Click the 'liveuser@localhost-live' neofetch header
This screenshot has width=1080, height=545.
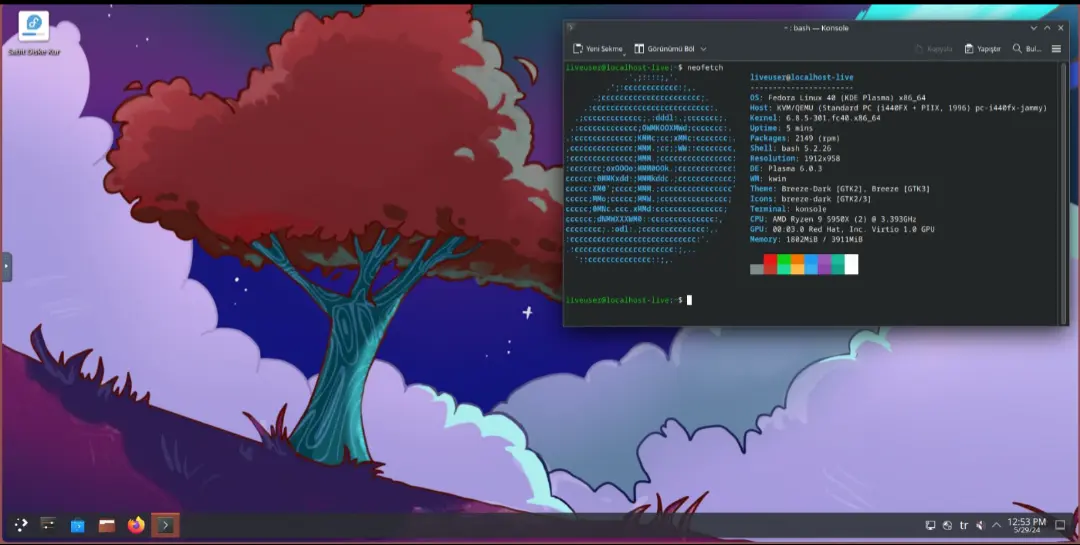click(802, 77)
